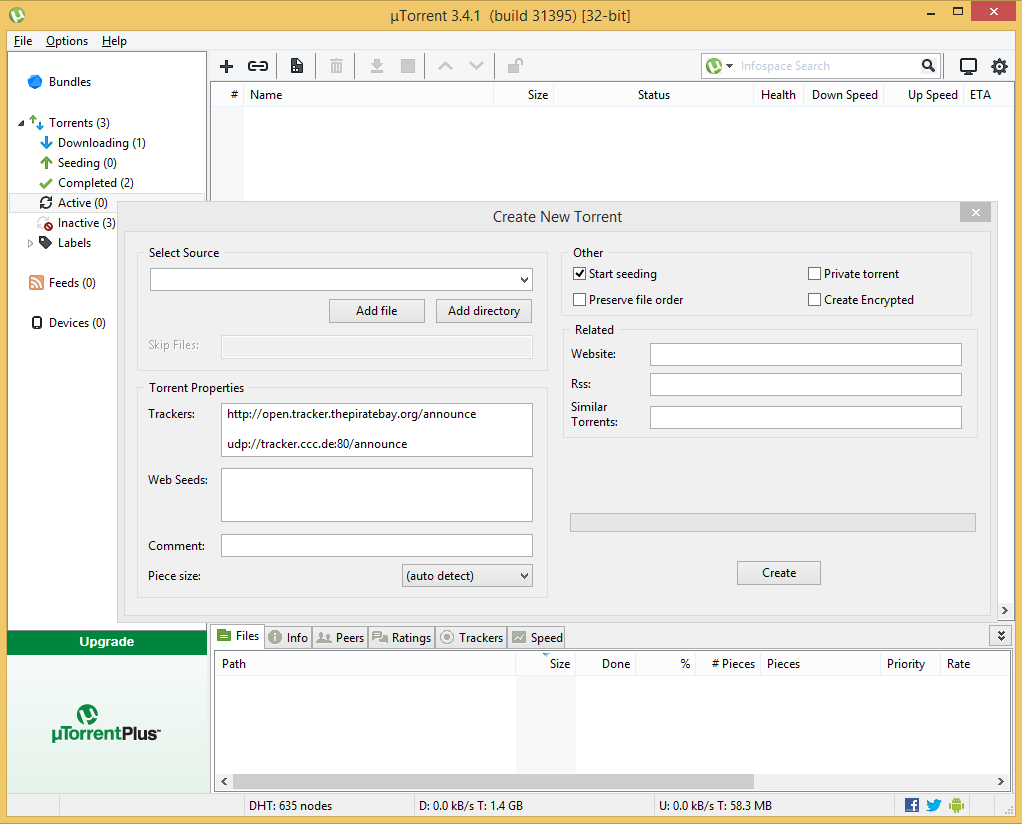
Task: Click the Comment input field
Action: click(x=377, y=546)
